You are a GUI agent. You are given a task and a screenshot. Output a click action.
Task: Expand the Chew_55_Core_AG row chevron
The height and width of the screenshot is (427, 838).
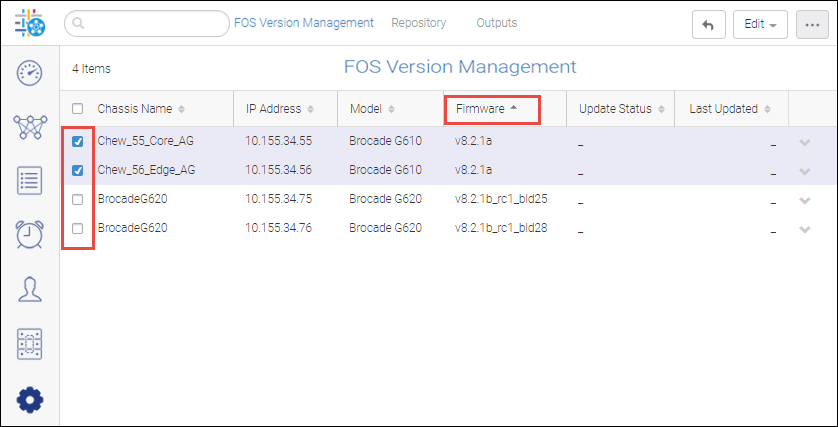(x=805, y=142)
